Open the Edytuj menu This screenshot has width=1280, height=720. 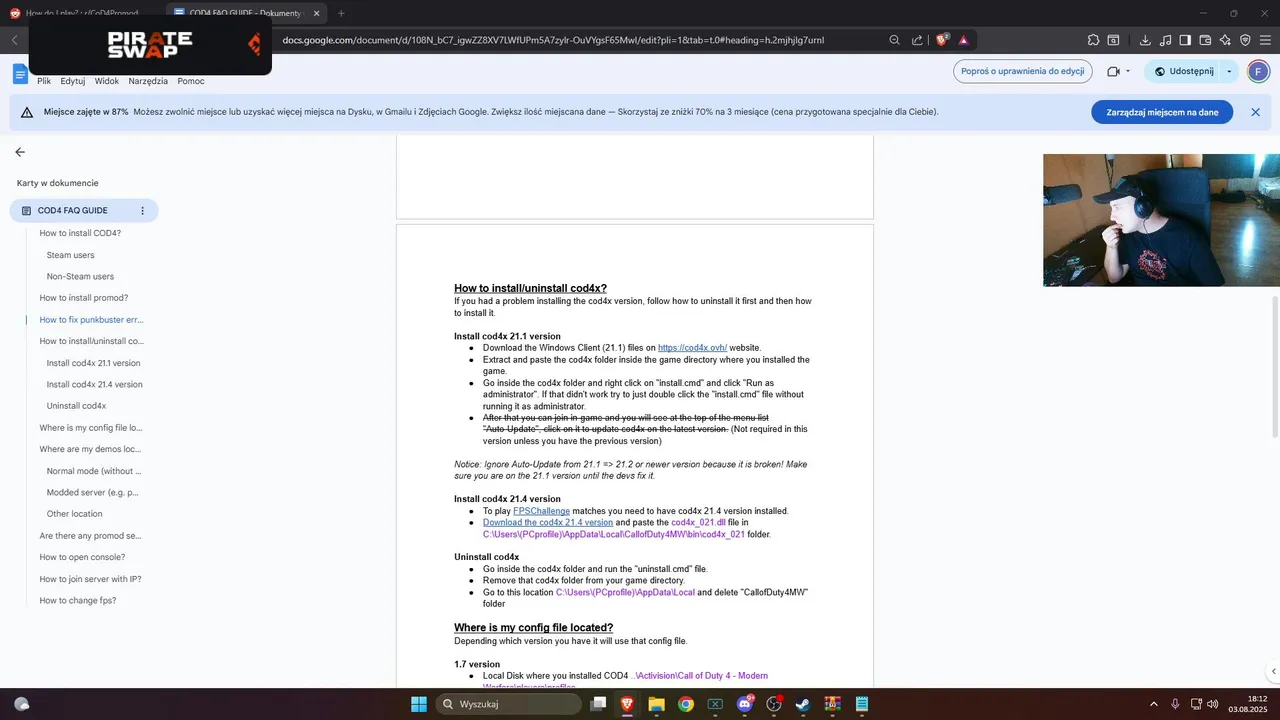point(73,81)
